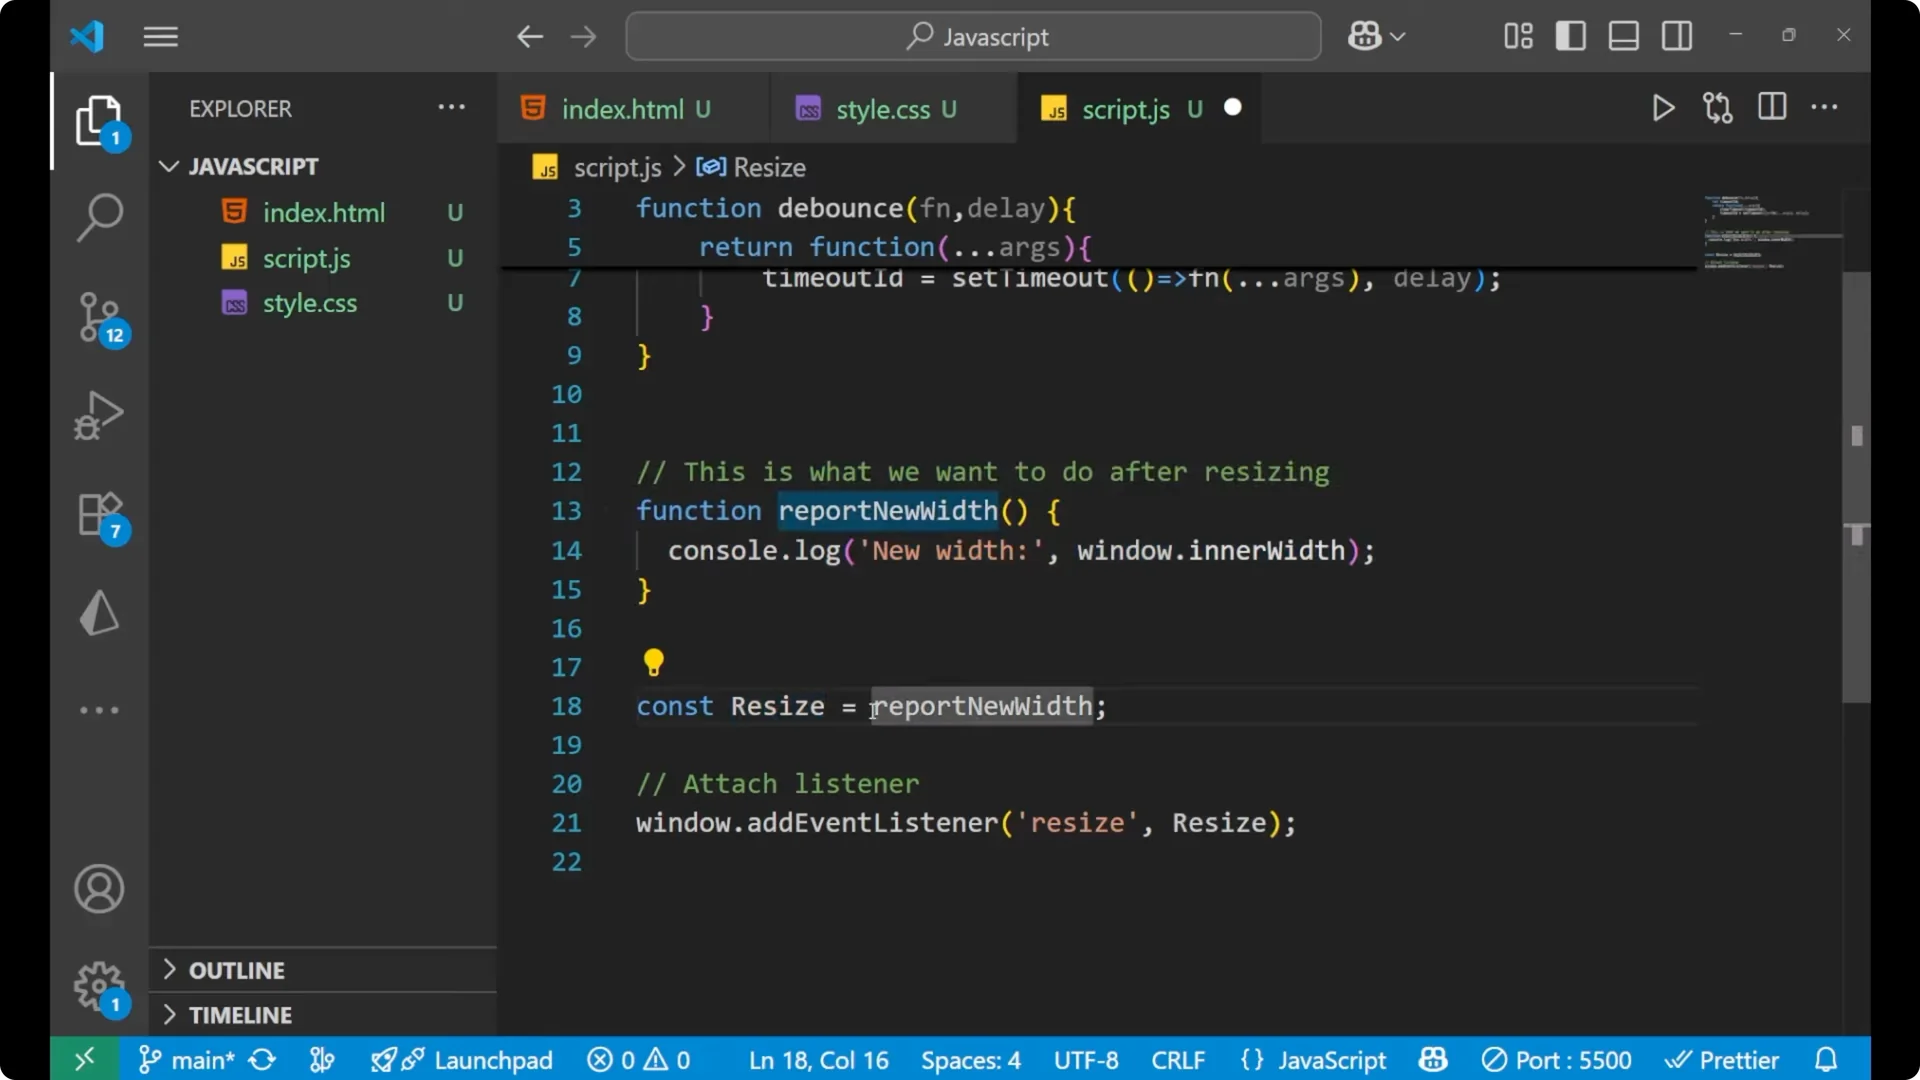Open the Source Control view showing 12 changes
The image size is (1920, 1080).
tap(99, 316)
